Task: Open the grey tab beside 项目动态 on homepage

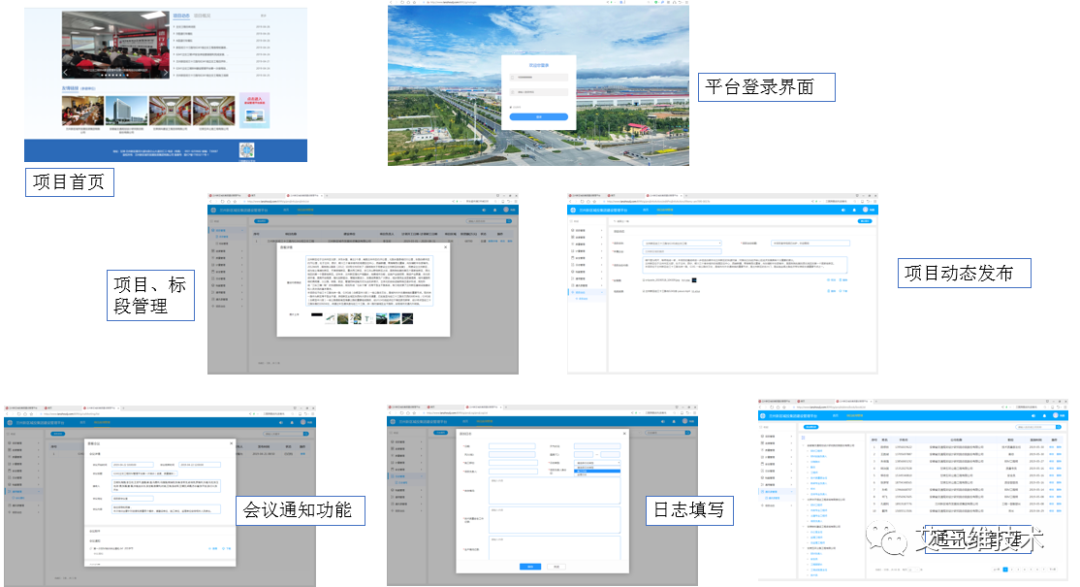Action: 202,15
